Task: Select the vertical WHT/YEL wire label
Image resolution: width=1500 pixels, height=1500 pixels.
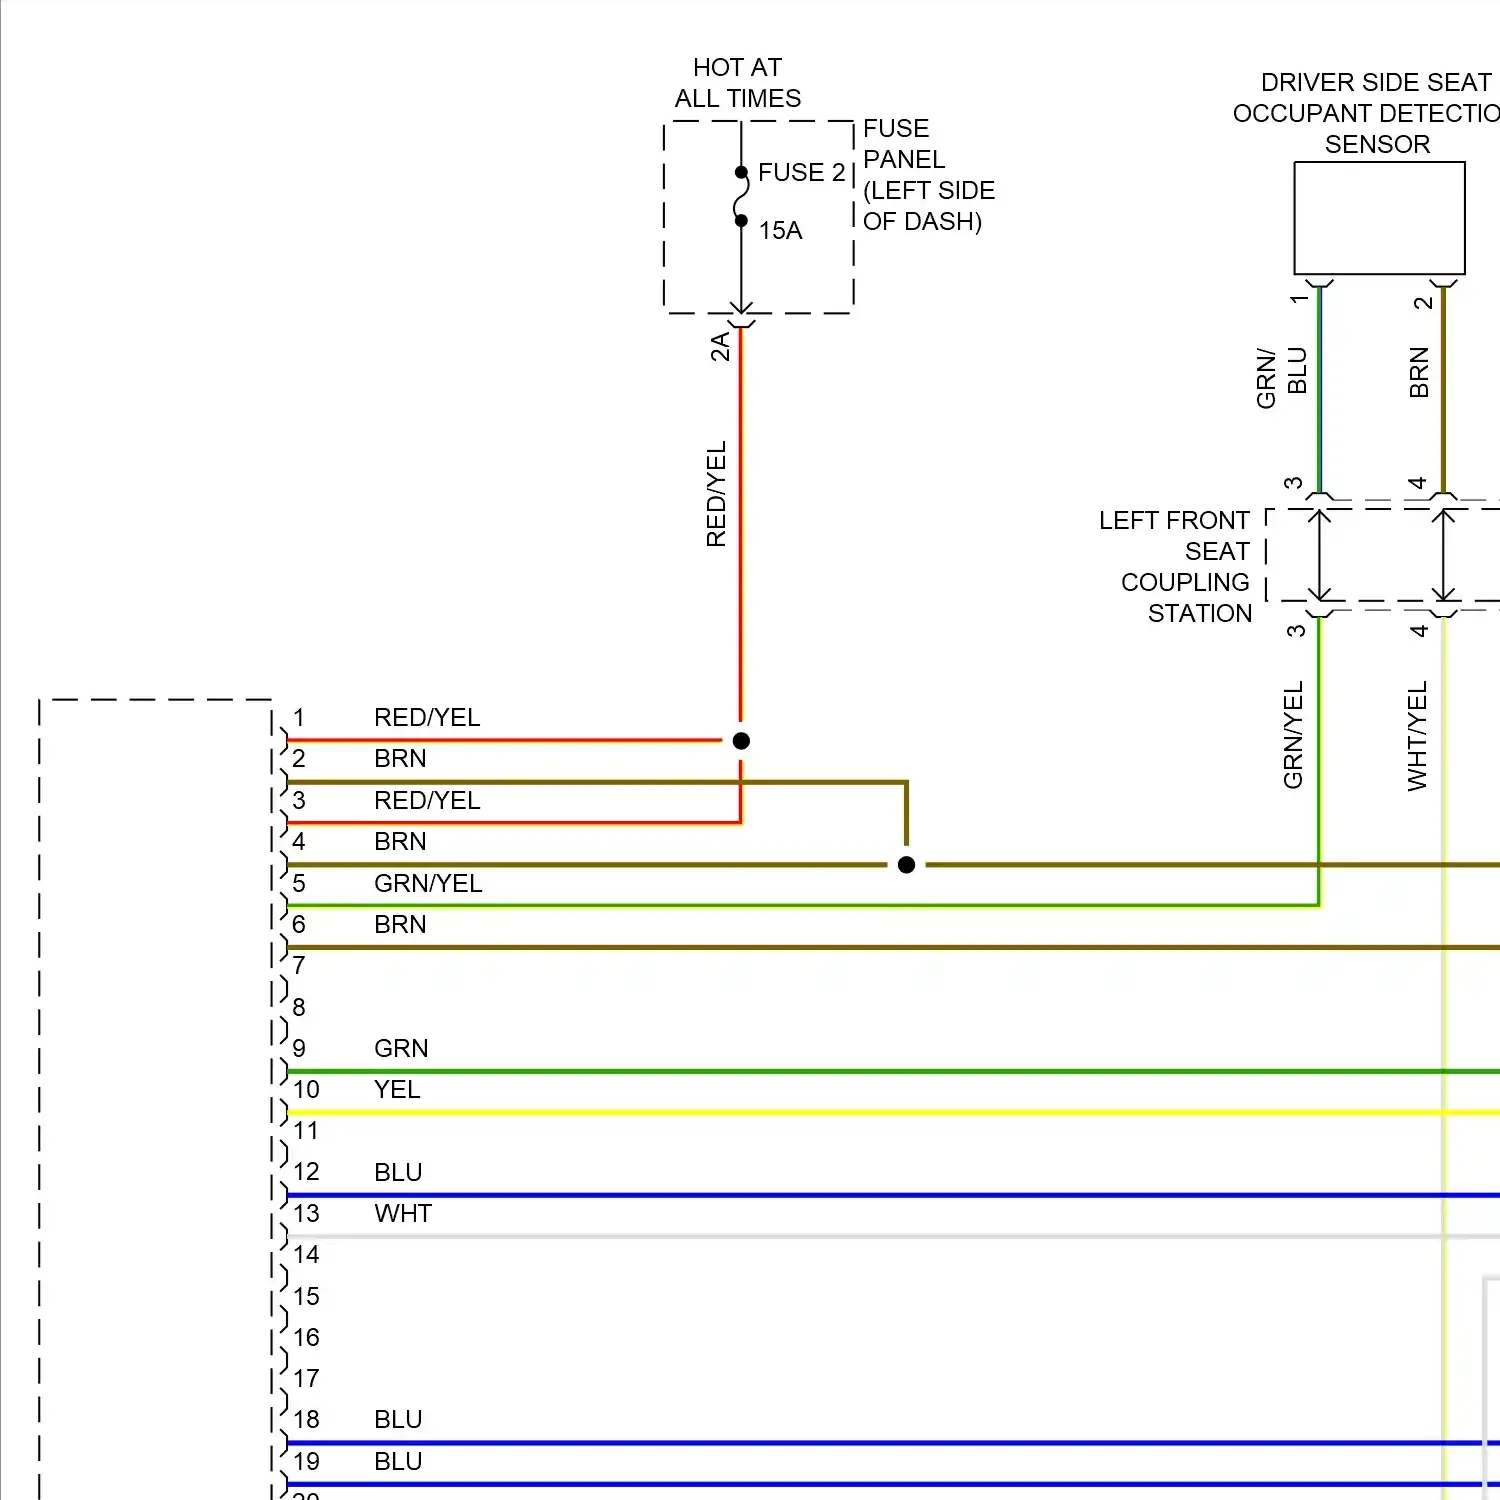Action: 1417,737
